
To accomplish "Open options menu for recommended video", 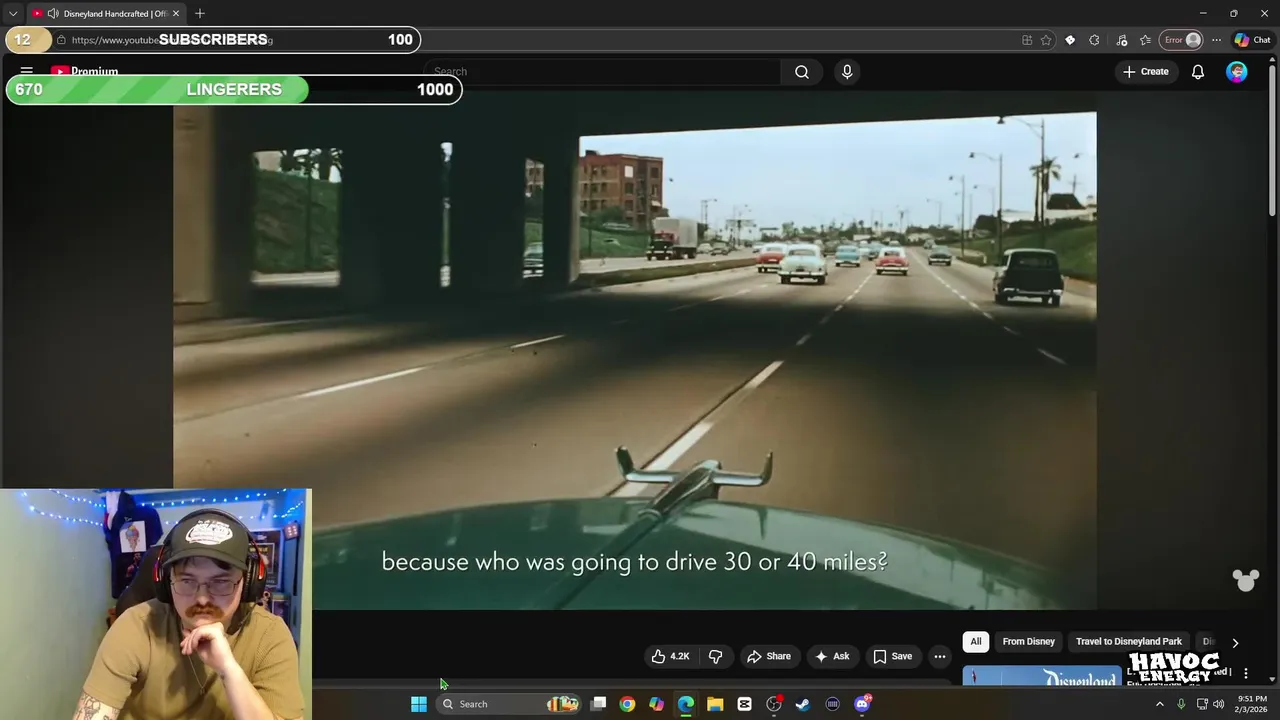I will pos(1246,674).
